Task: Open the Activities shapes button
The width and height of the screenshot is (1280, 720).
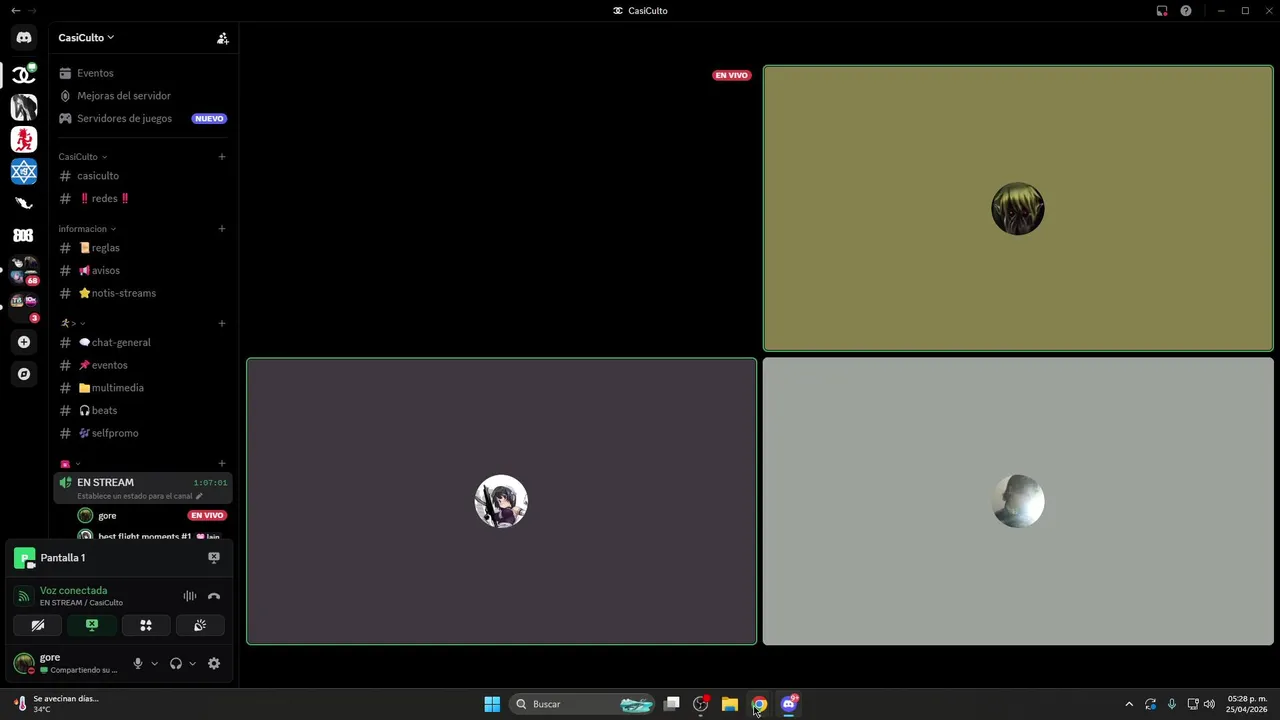Action: point(146,625)
